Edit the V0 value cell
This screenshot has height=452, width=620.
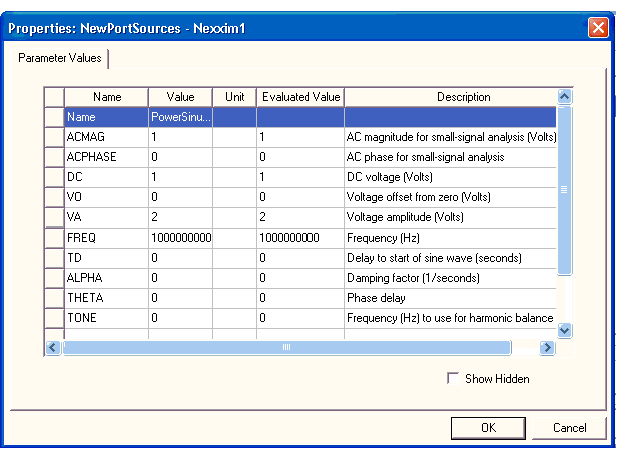point(180,197)
